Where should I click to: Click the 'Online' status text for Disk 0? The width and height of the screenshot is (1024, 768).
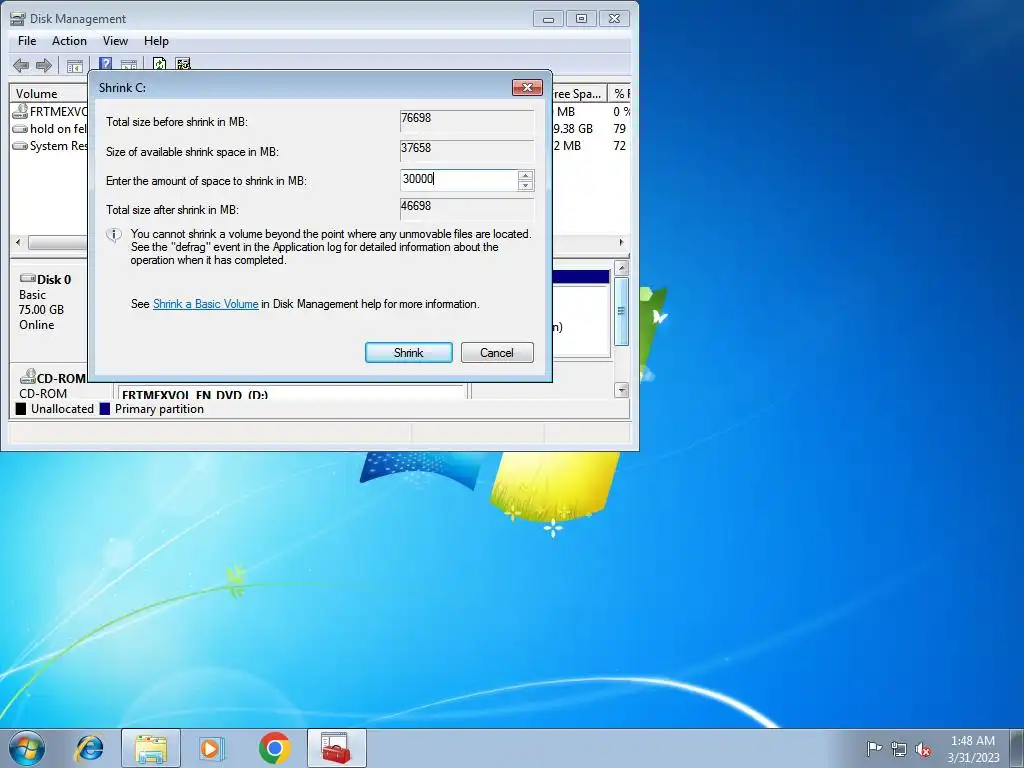(x=37, y=325)
